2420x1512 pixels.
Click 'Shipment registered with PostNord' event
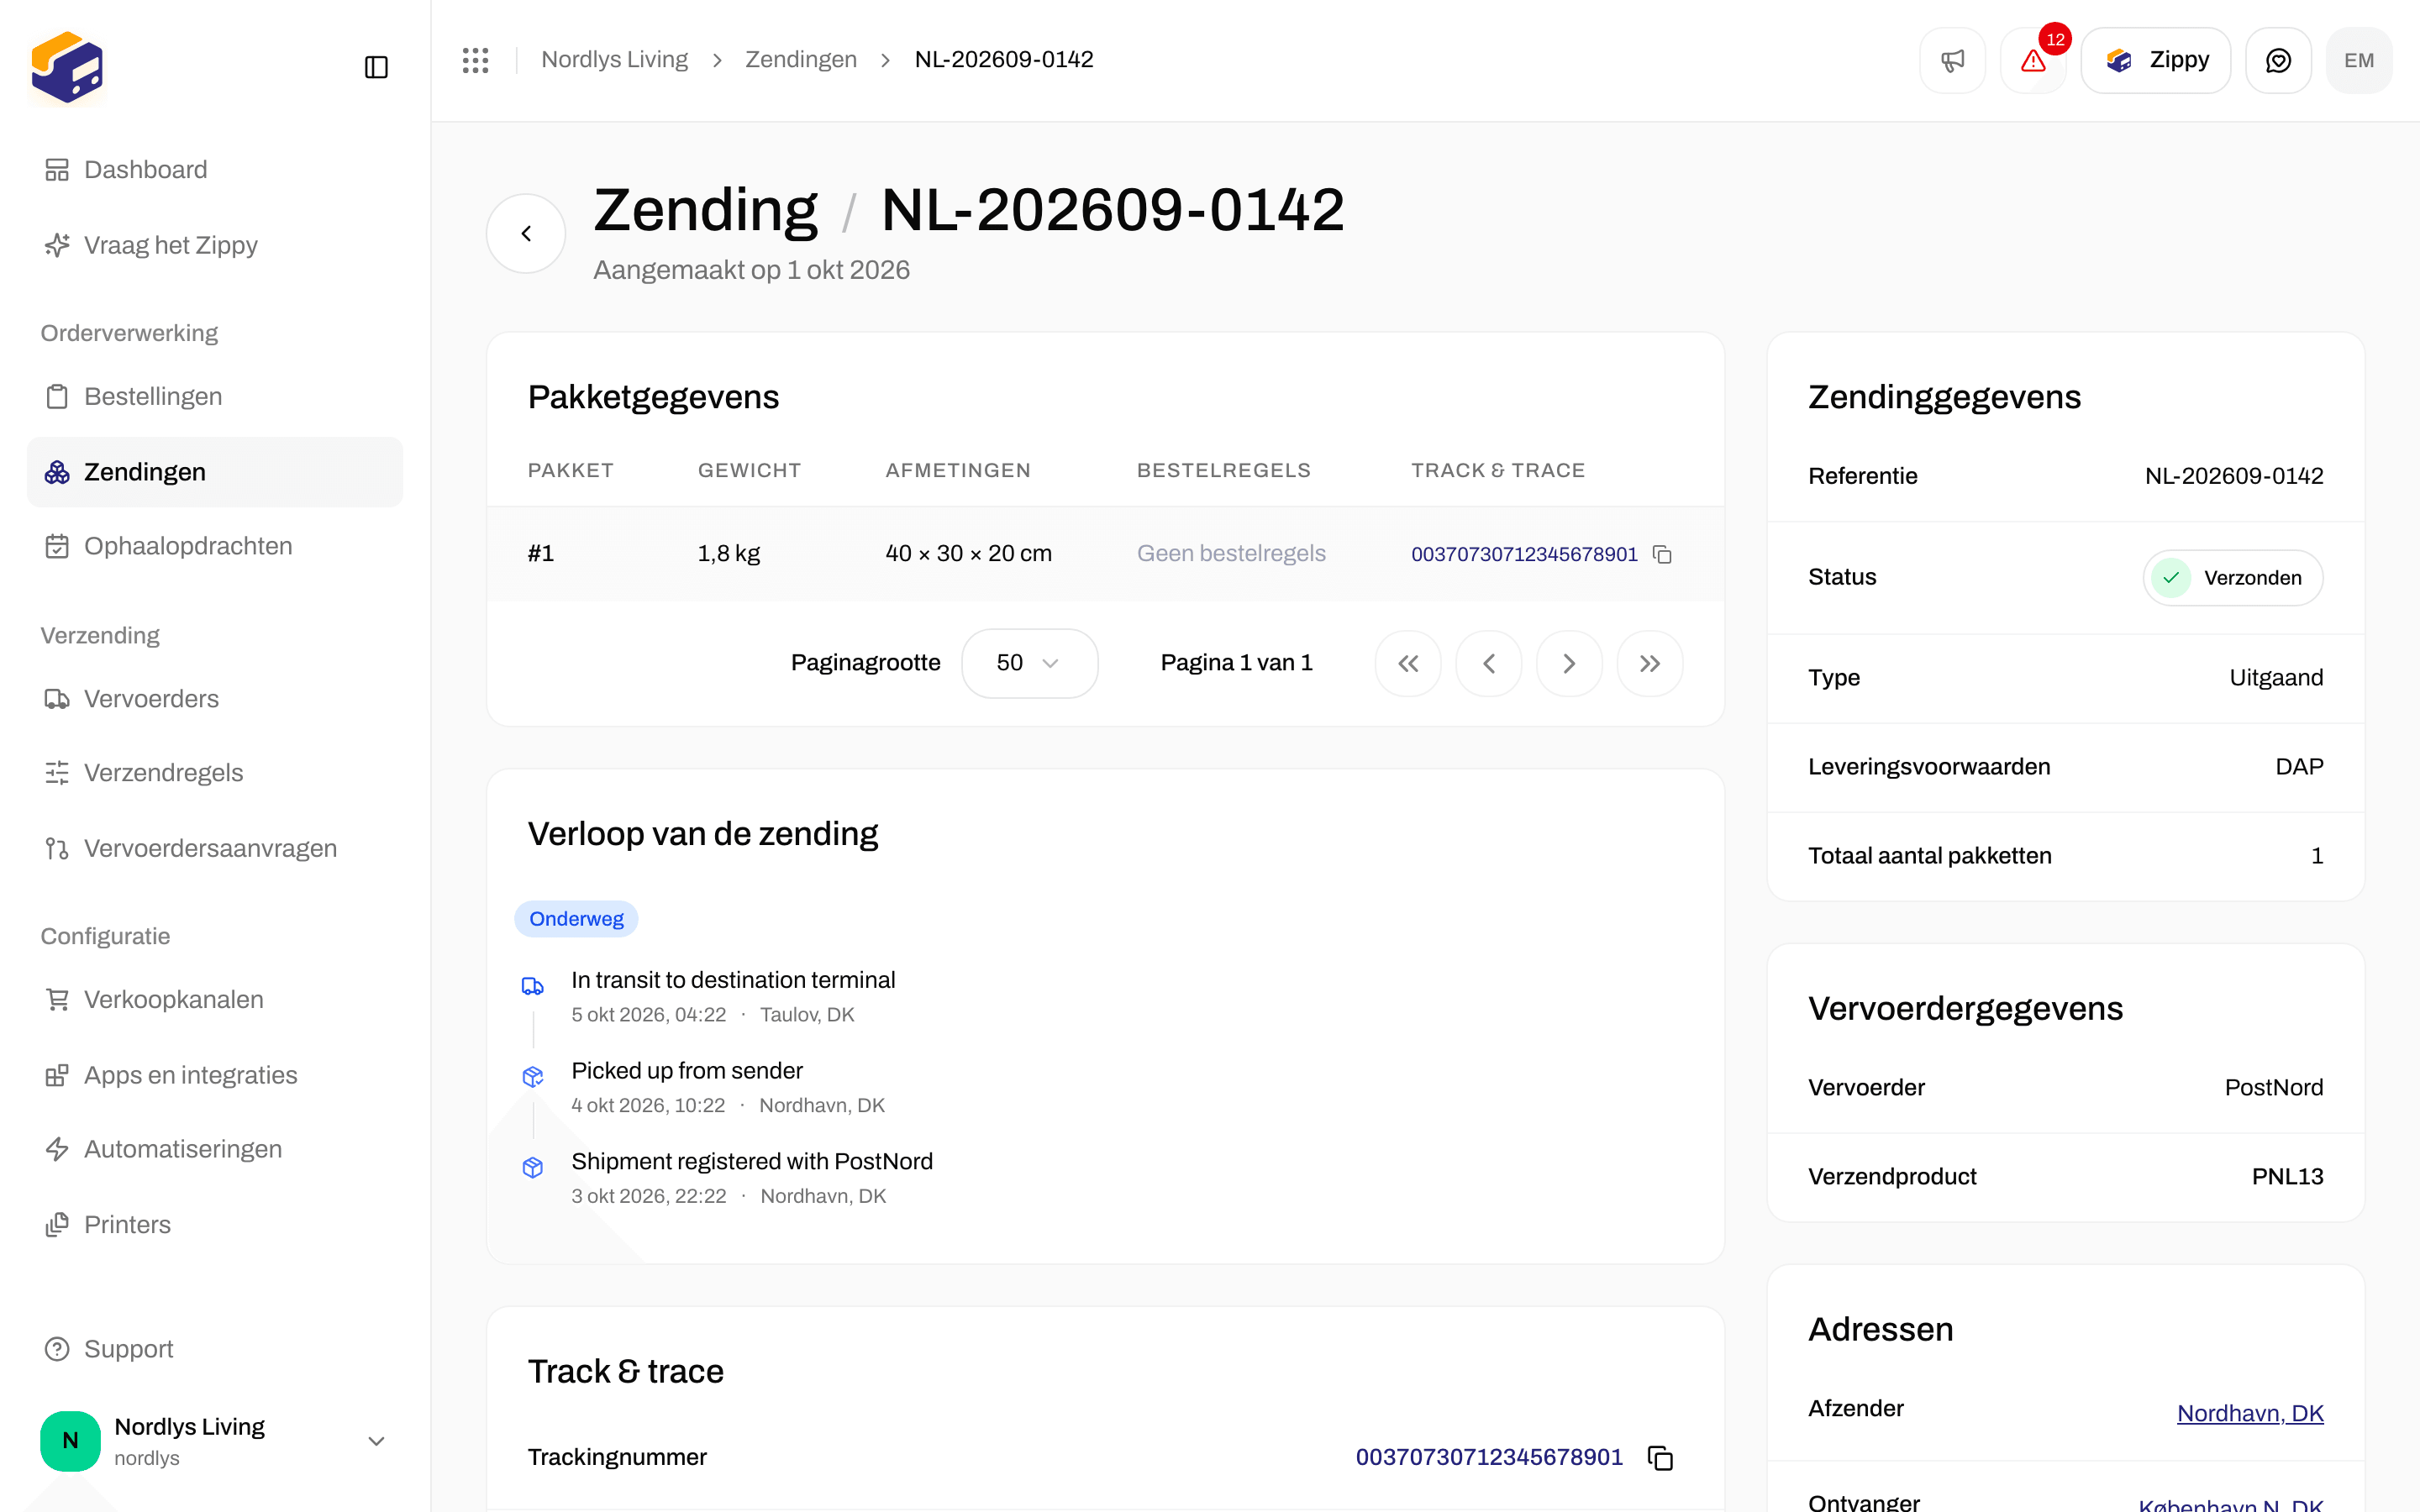[x=752, y=1161]
